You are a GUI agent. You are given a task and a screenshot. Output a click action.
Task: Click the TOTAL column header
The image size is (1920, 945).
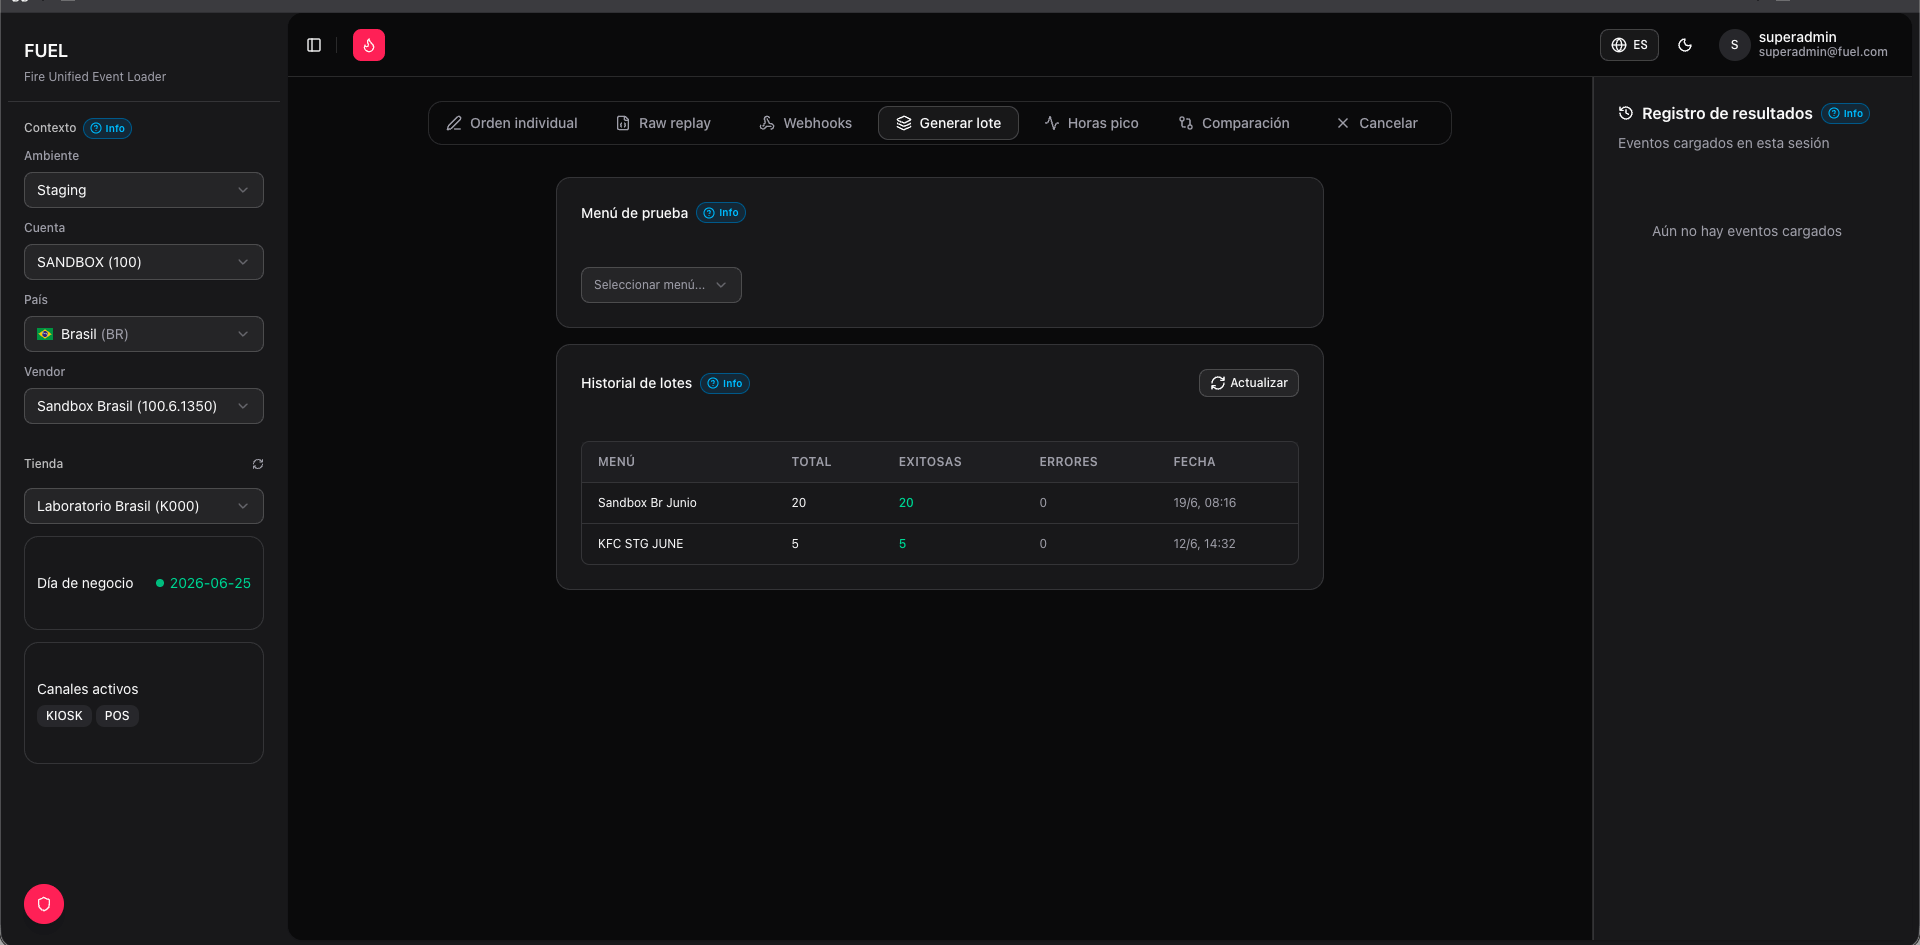pos(811,462)
